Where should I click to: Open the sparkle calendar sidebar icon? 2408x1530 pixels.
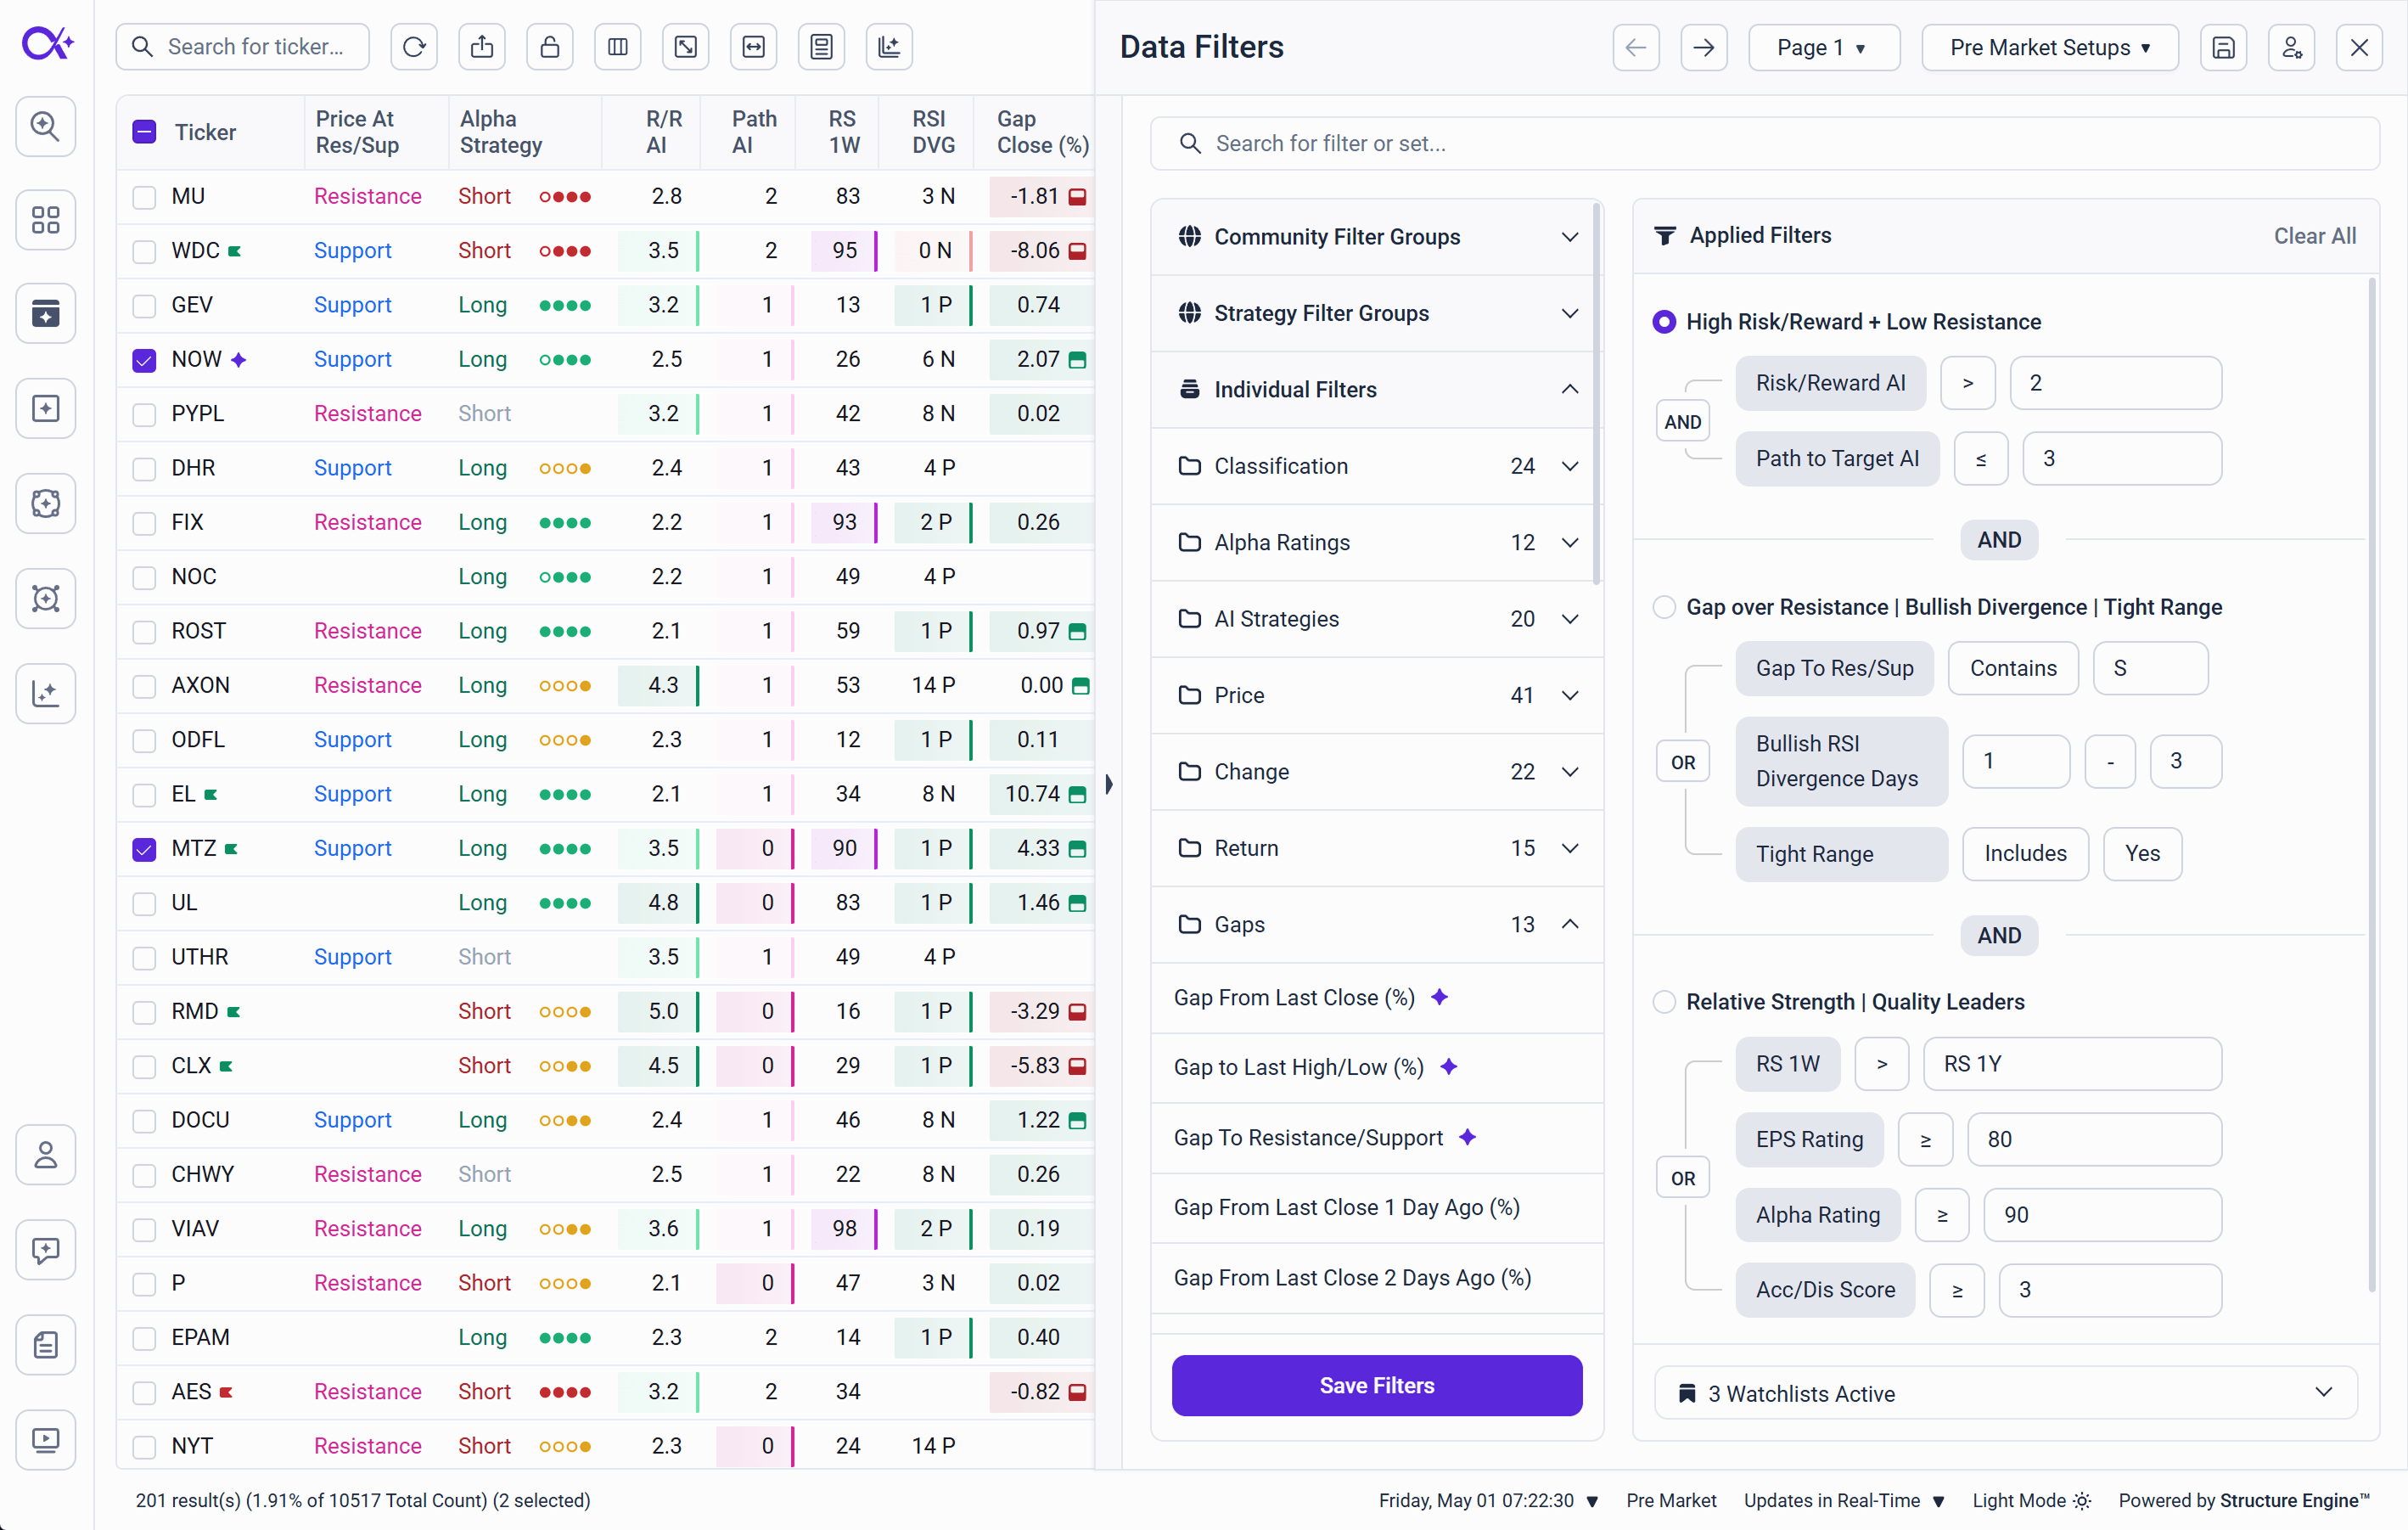46,314
